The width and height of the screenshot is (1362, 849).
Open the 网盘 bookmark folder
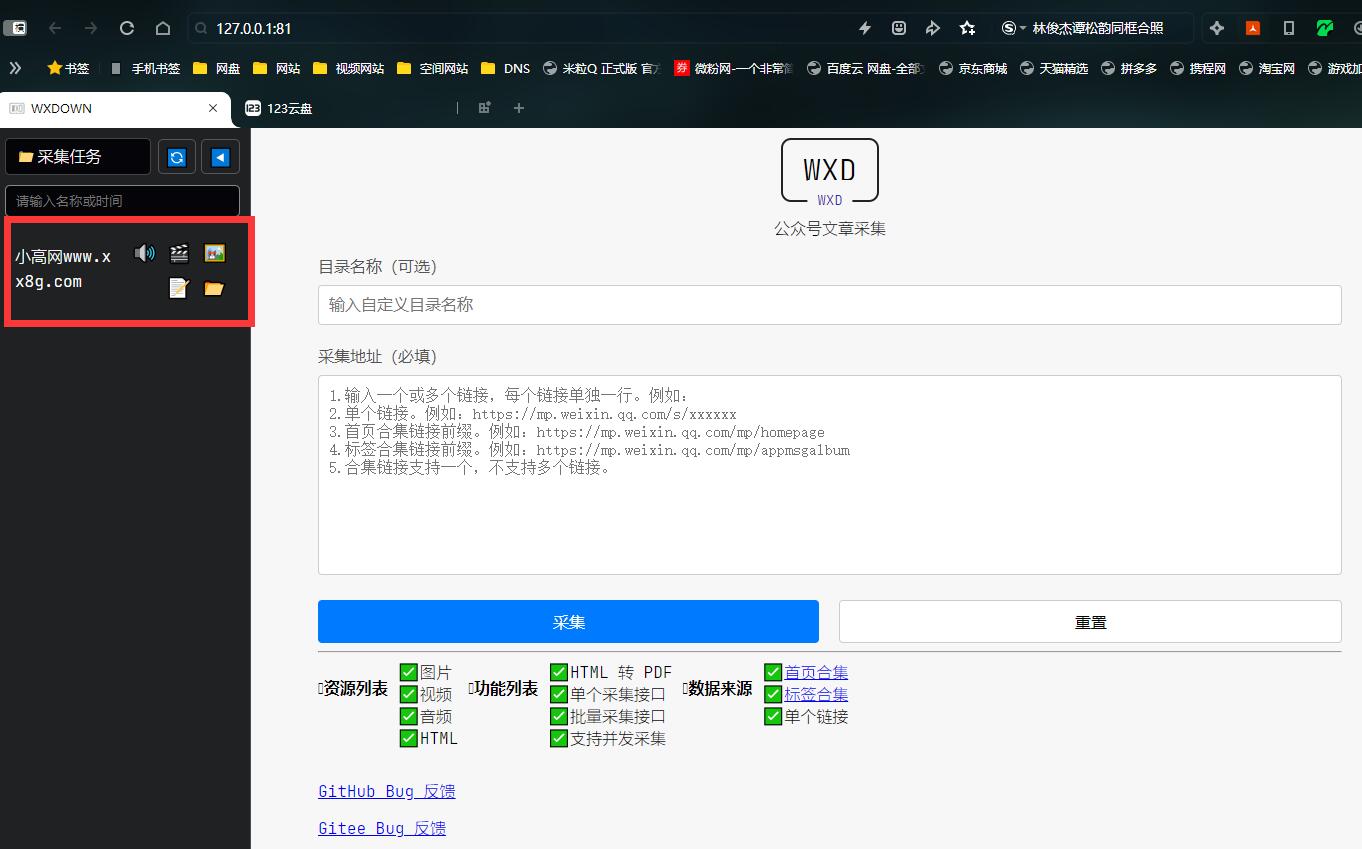217,68
